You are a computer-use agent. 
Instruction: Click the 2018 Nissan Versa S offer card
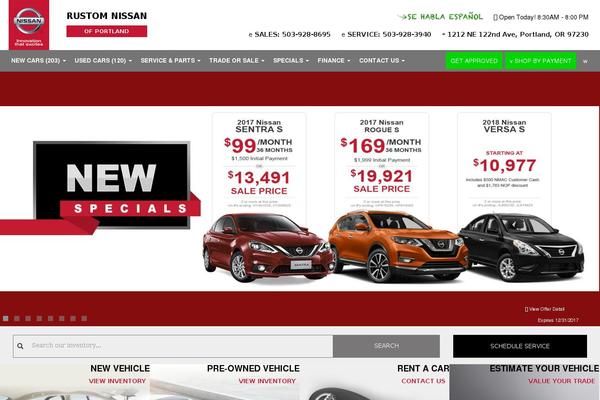(504, 164)
